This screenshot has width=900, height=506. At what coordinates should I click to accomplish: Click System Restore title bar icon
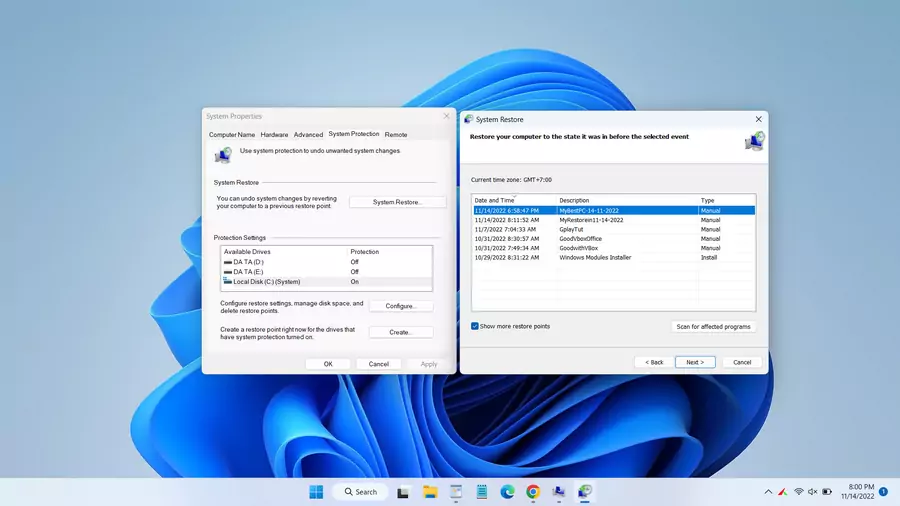[468, 119]
